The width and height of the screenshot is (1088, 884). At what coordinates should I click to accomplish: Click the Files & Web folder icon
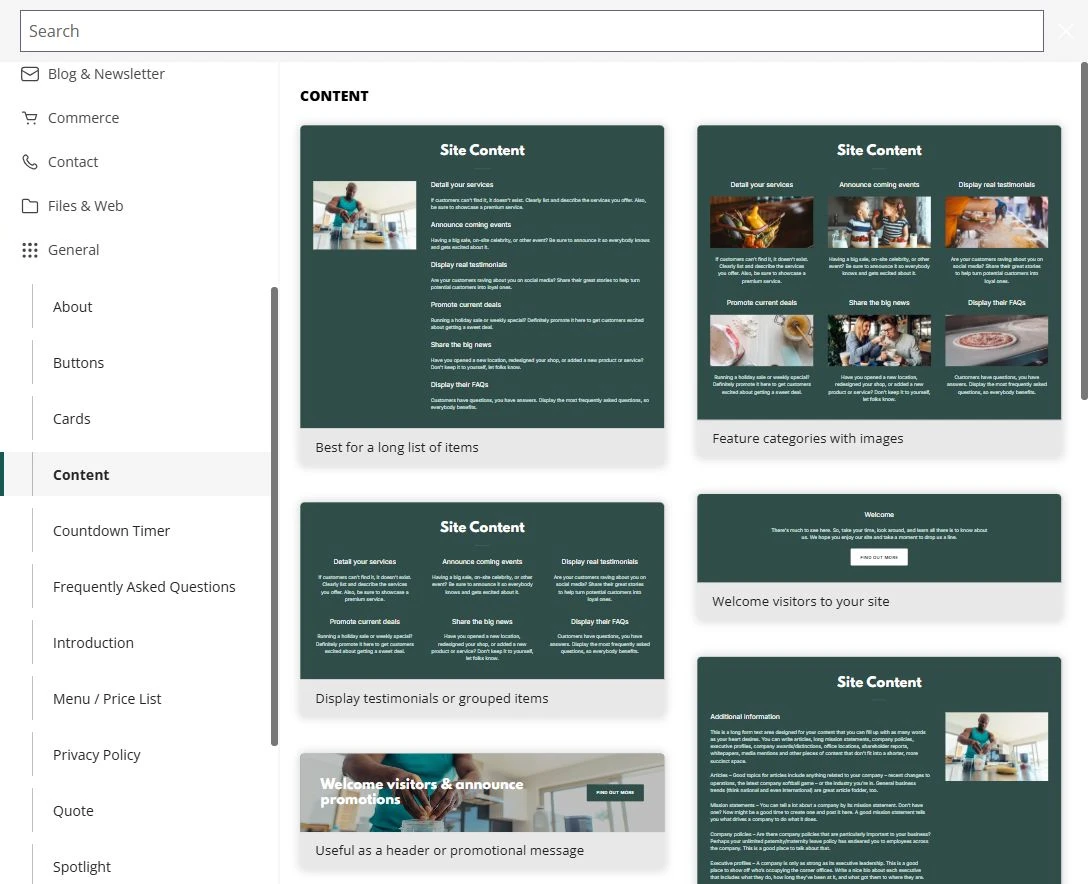(30, 206)
